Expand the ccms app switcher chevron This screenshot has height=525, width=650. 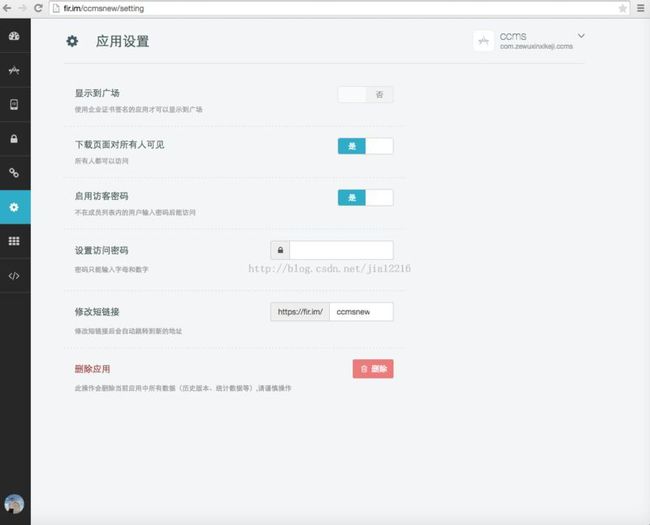coord(581,36)
